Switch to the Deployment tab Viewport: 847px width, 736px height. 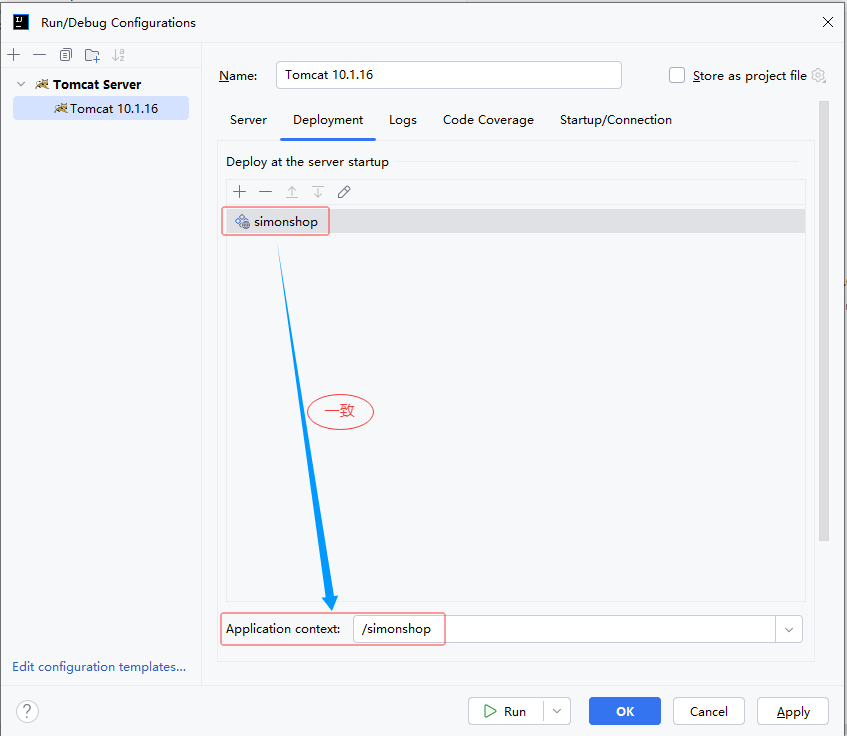[x=328, y=120]
